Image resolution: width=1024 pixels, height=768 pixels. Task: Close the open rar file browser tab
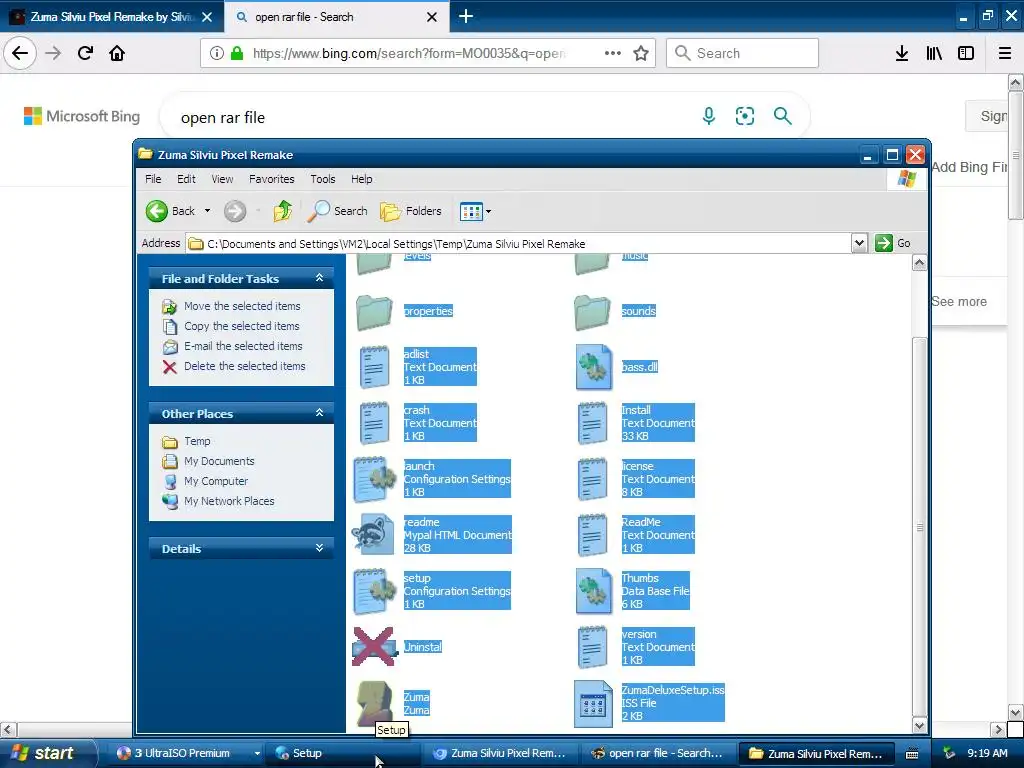pyautogui.click(x=432, y=17)
